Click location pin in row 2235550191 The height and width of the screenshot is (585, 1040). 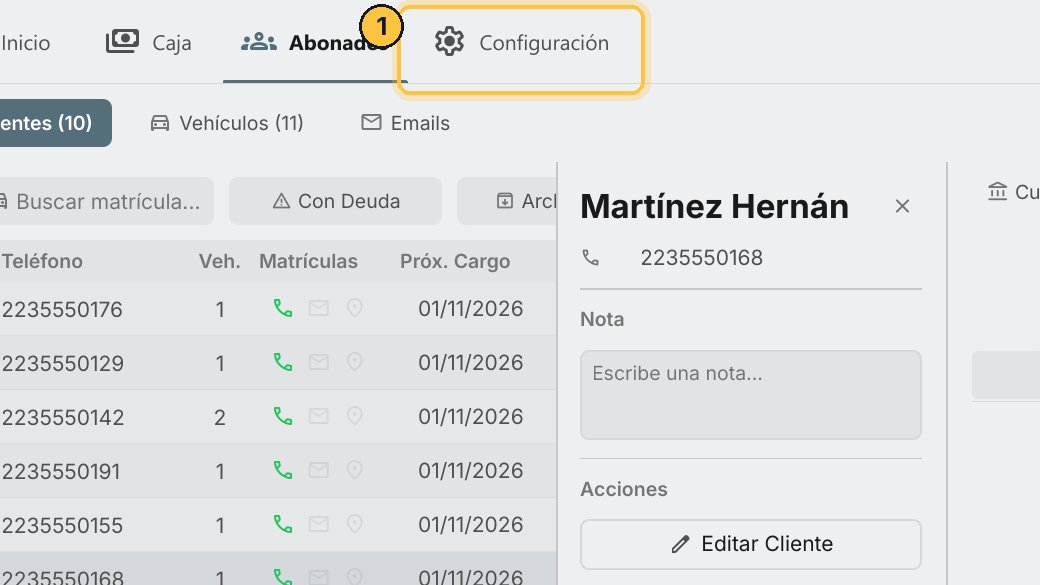click(x=355, y=470)
